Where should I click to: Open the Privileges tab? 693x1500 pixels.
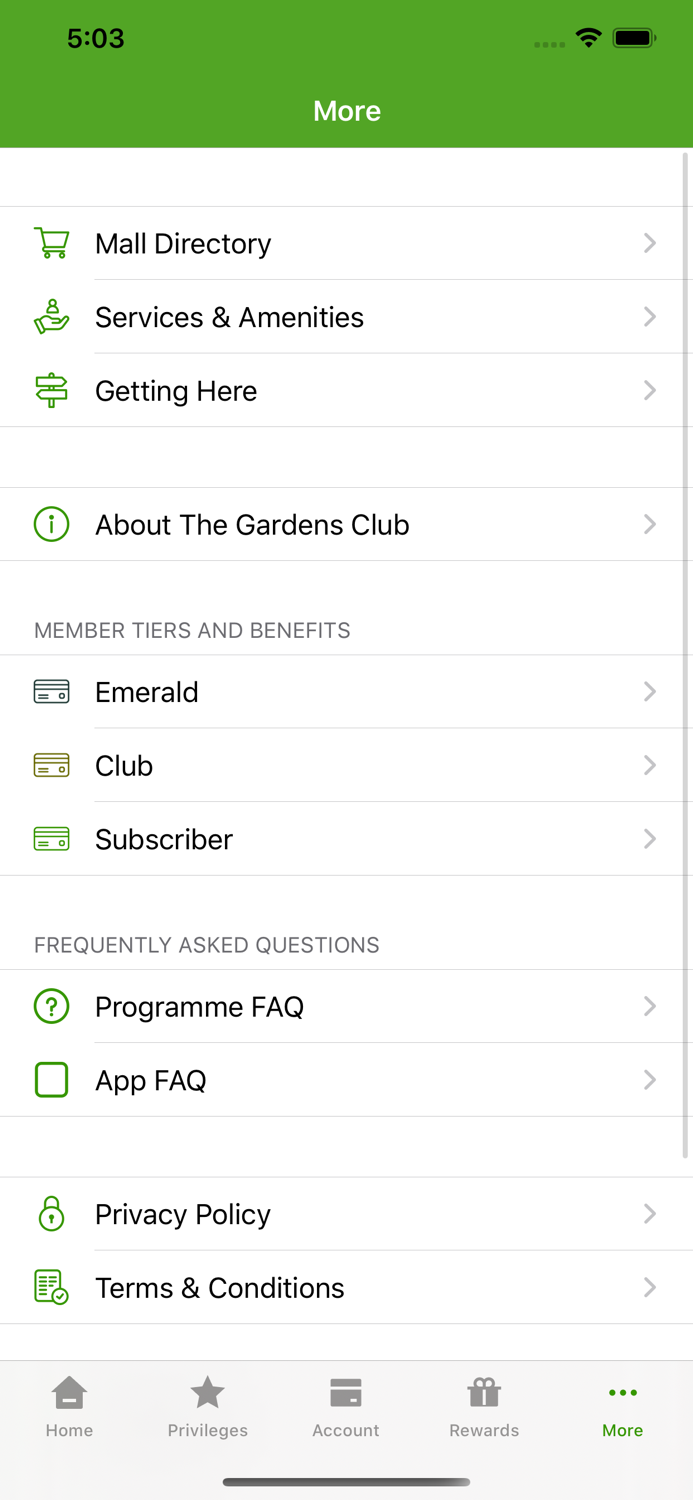coord(207,1404)
